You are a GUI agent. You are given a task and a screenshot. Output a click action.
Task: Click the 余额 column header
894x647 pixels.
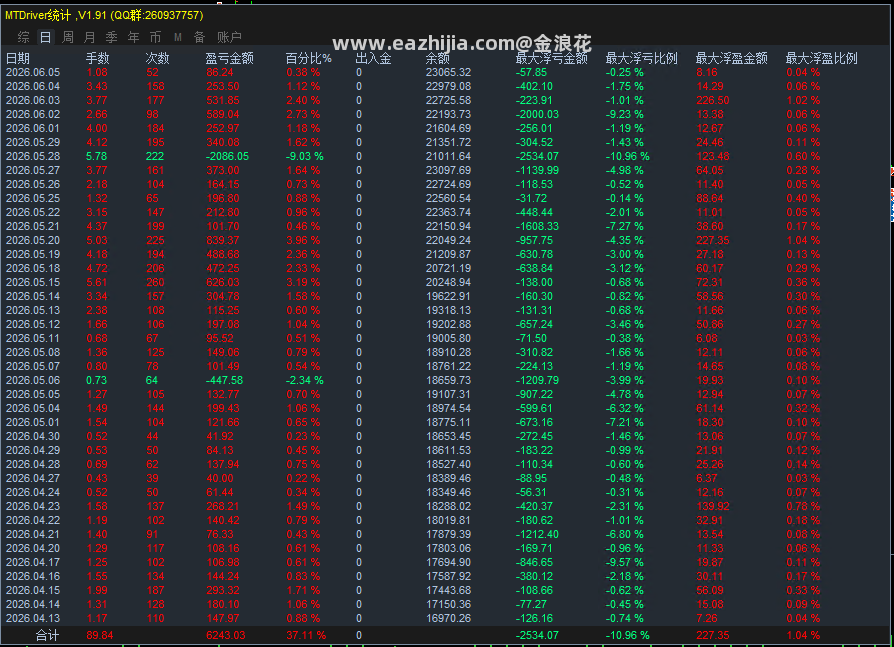[438, 58]
